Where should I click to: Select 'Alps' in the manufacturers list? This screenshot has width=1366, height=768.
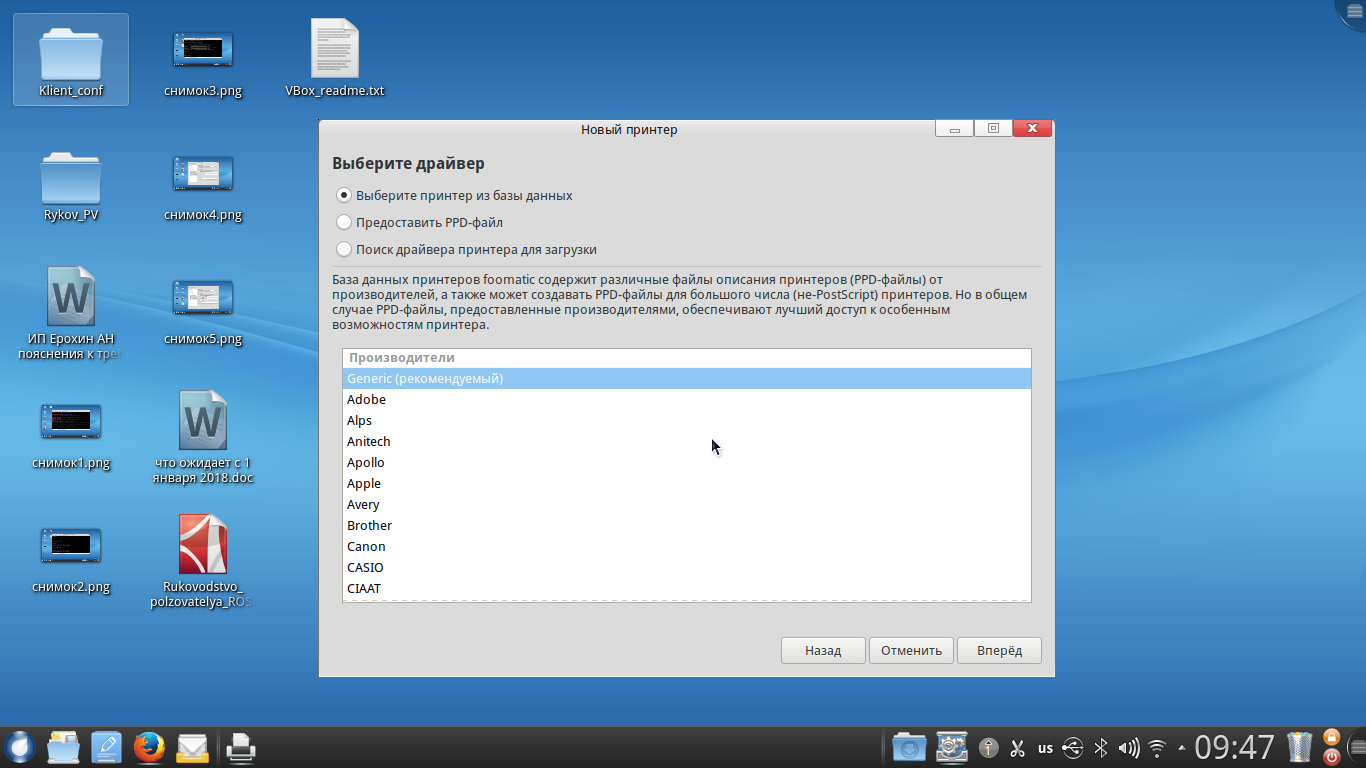pos(686,421)
